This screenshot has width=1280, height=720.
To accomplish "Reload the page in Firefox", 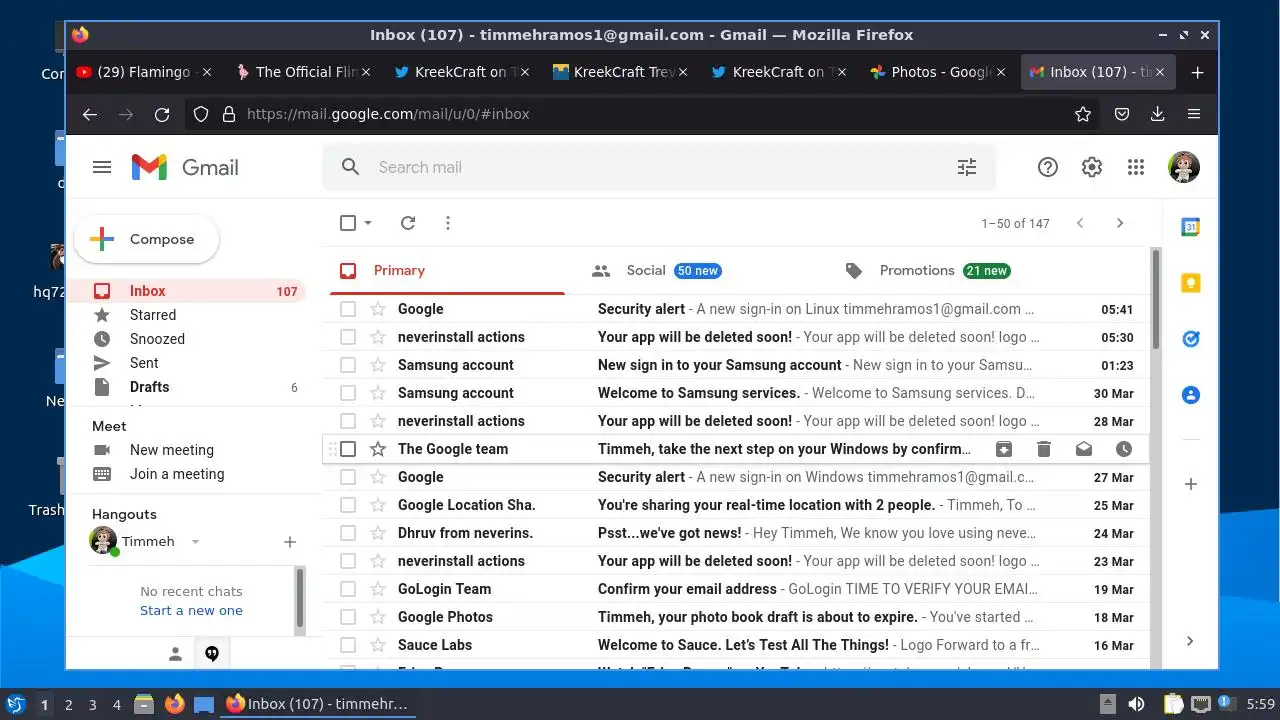I will pyautogui.click(x=162, y=114).
